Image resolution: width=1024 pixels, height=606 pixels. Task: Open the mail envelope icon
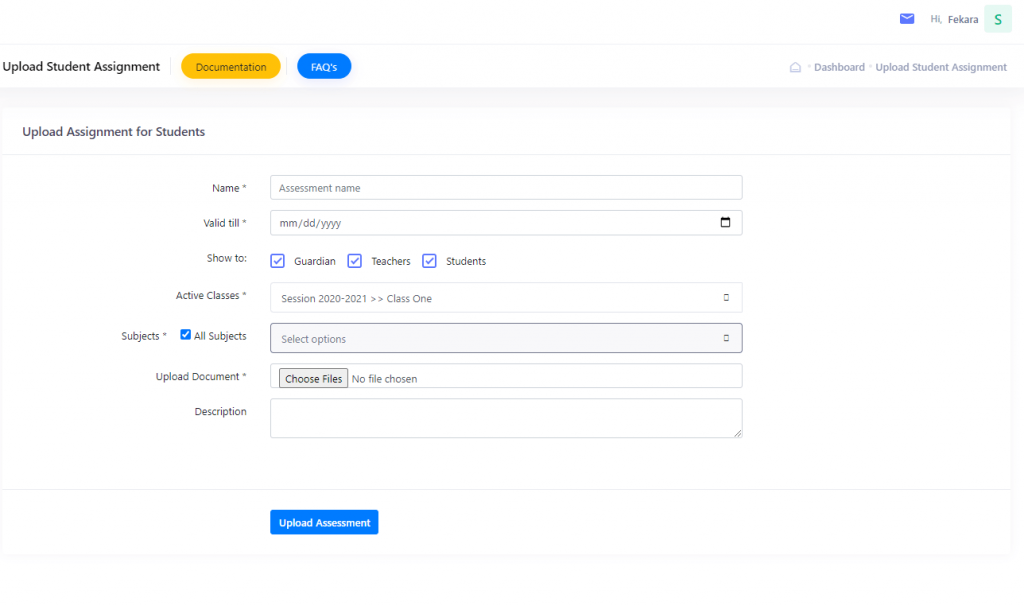coord(907,19)
